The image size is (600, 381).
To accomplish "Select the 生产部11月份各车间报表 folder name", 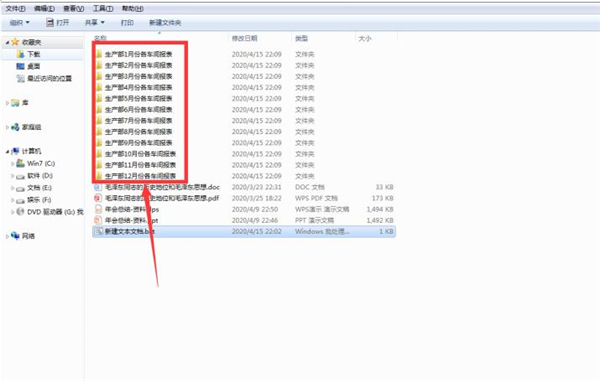I will click(140, 165).
